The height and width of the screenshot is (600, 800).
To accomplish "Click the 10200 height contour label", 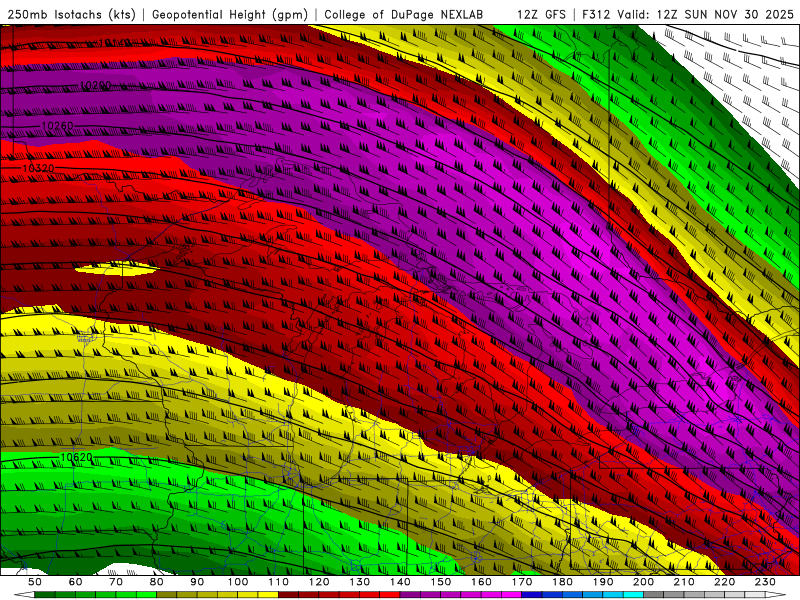I will point(95,85).
